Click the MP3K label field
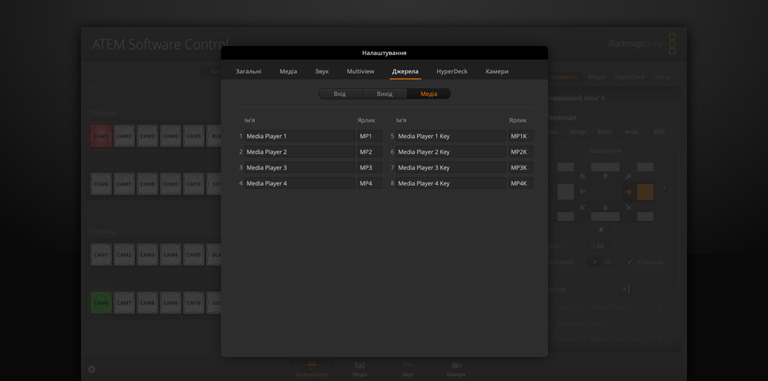 (x=521, y=167)
